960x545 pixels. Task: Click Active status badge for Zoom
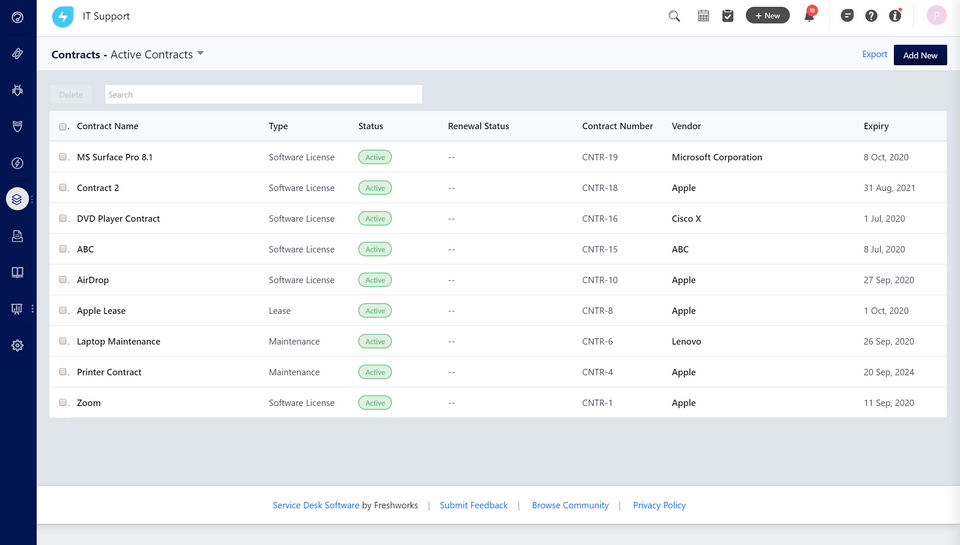pos(375,403)
